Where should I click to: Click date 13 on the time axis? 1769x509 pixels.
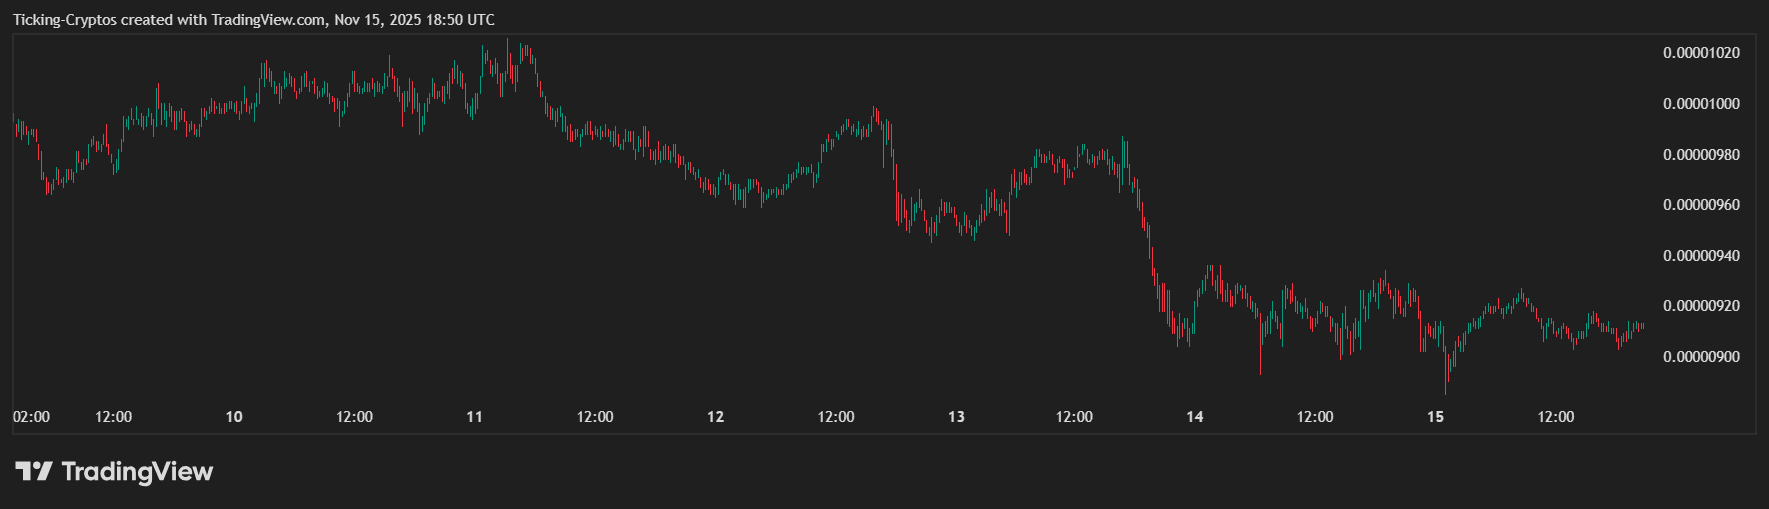pyautogui.click(x=956, y=417)
